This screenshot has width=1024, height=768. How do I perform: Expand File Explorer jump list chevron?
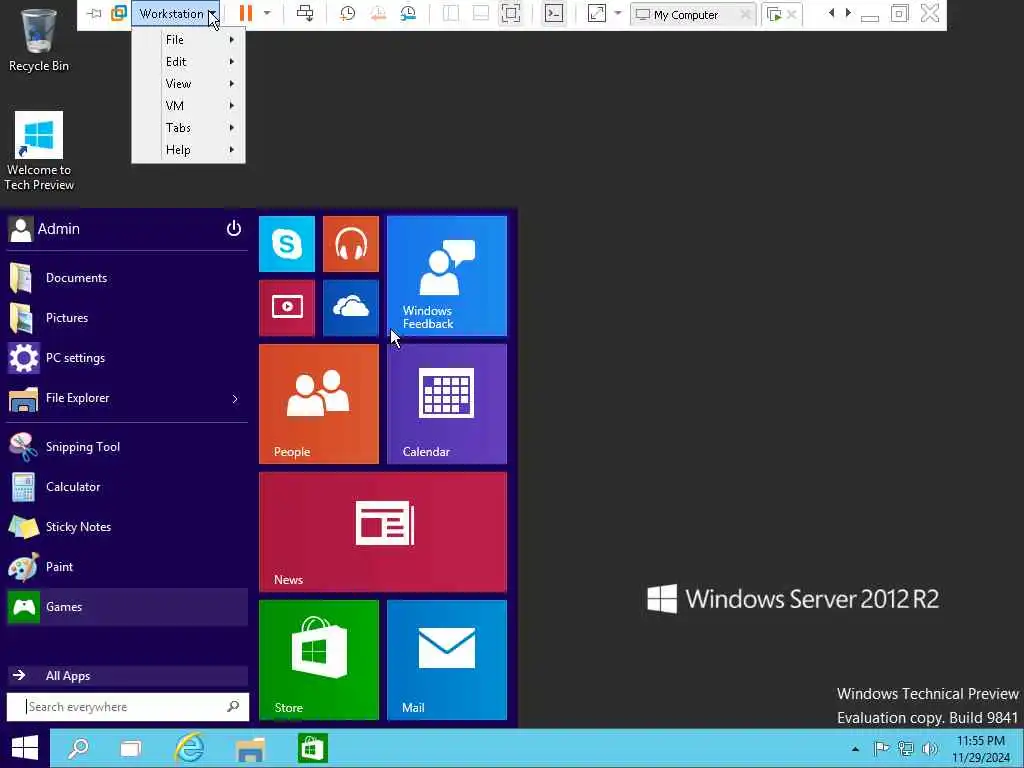click(235, 398)
